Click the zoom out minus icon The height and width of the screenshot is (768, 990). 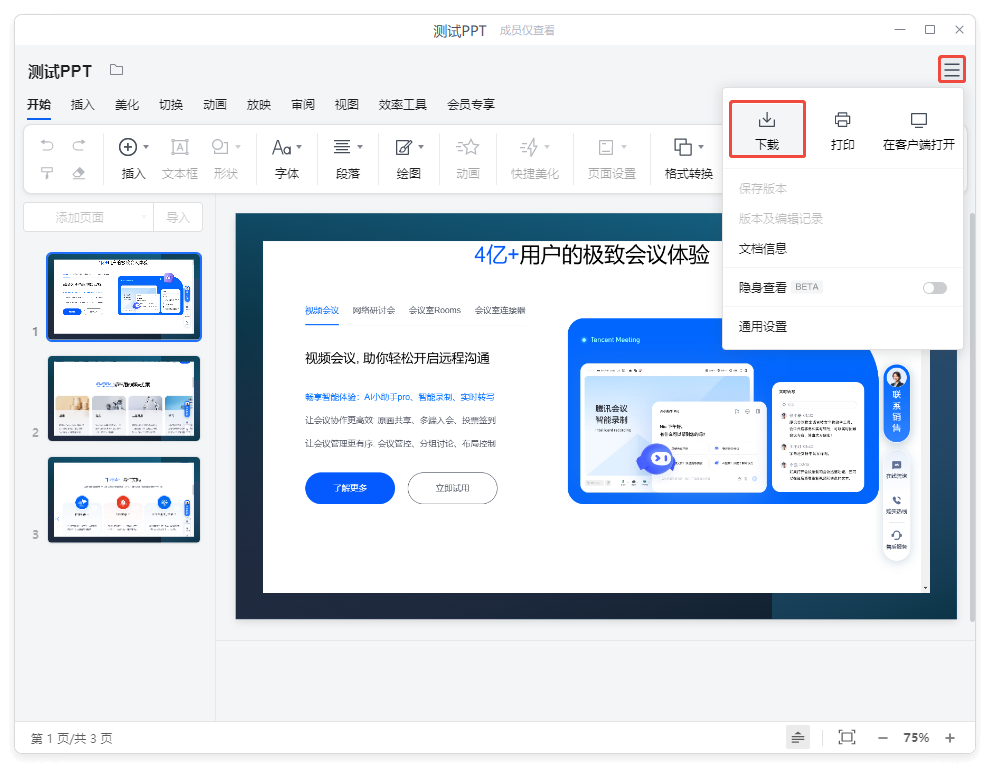tap(883, 738)
